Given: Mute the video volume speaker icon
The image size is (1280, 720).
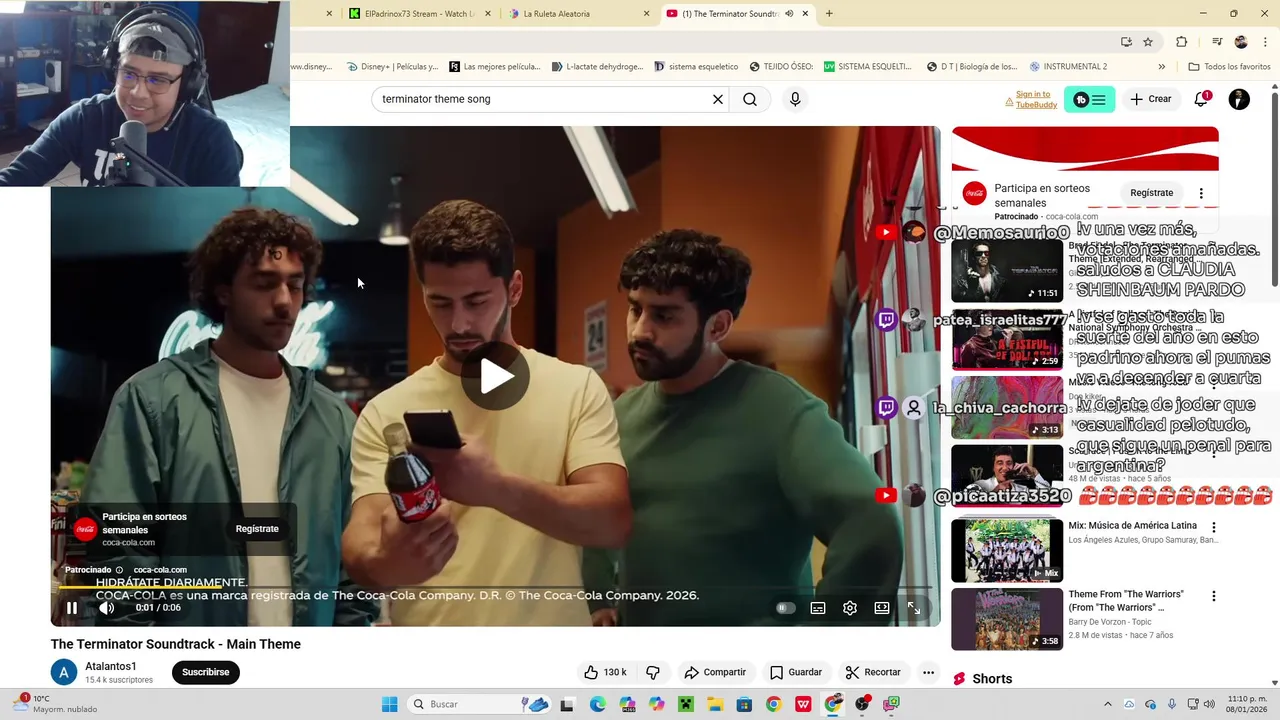Looking at the screenshot, I should pyautogui.click(x=106, y=608).
